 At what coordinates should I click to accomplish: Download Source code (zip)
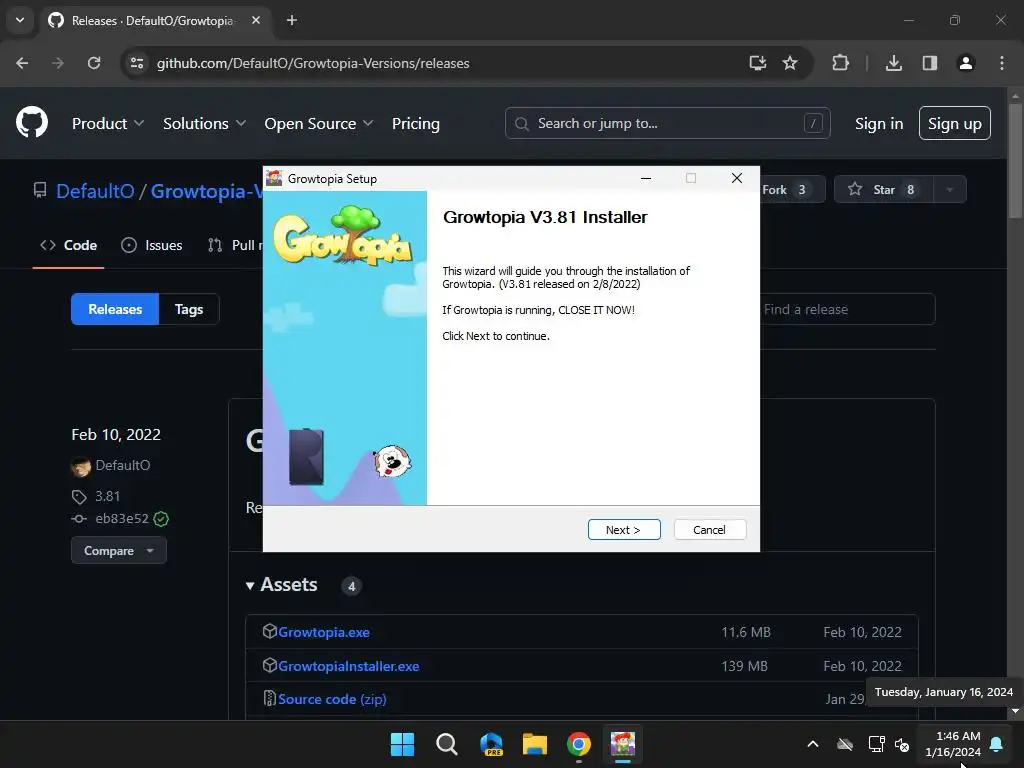pos(332,699)
